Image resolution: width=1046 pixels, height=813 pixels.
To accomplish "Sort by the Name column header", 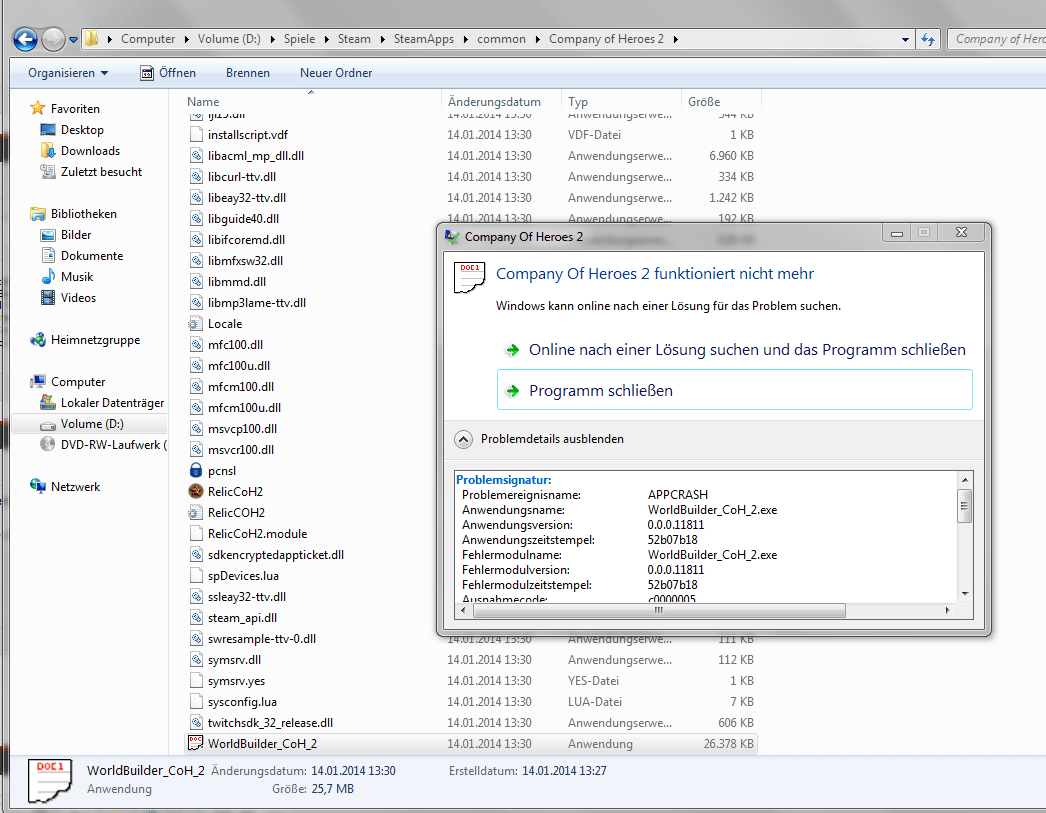I will [203, 101].
